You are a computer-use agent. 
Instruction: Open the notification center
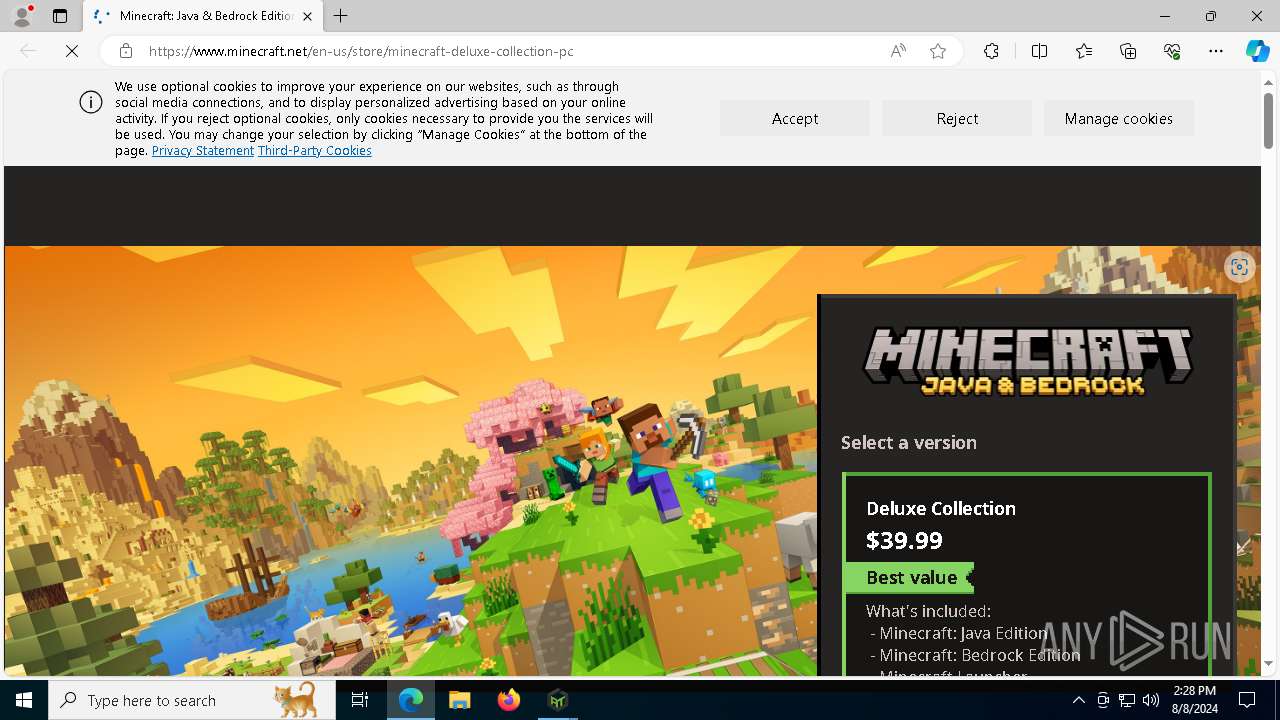[1247, 700]
